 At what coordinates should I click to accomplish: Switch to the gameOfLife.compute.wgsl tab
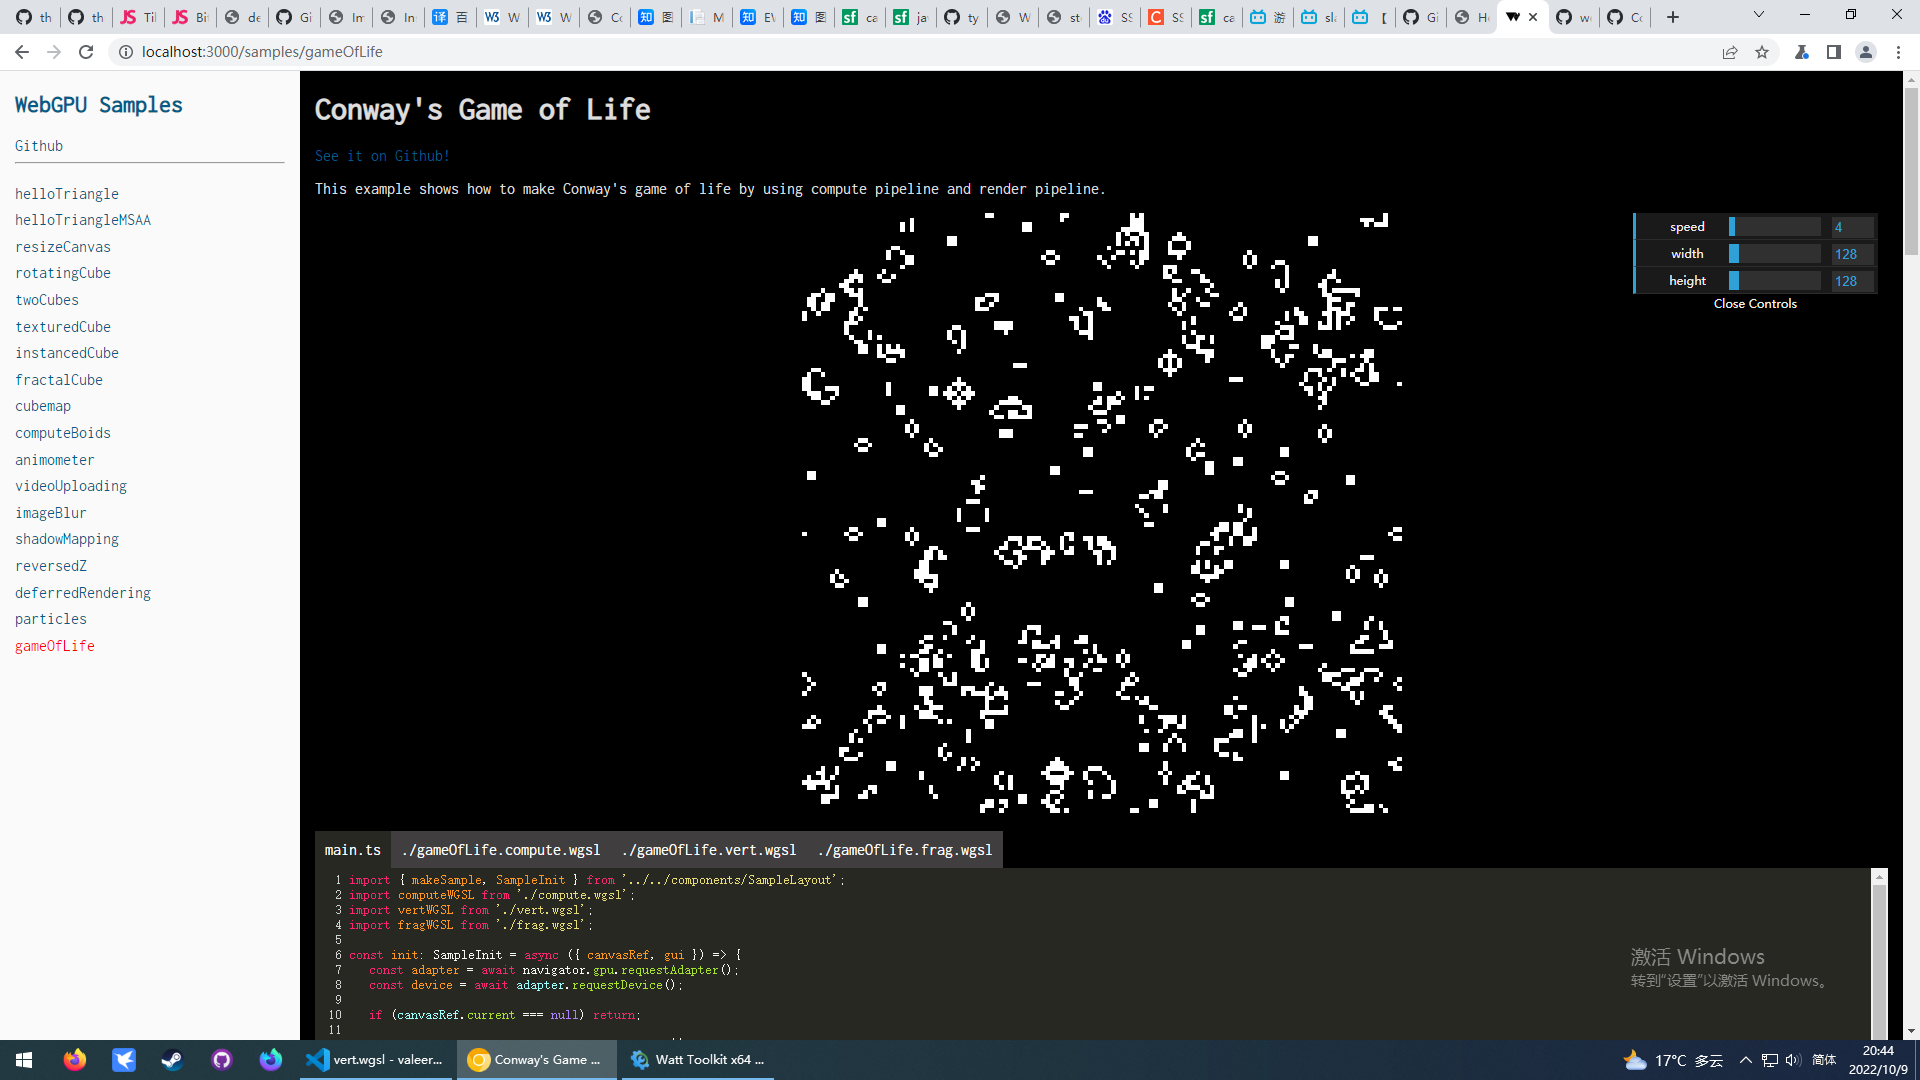click(501, 850)
